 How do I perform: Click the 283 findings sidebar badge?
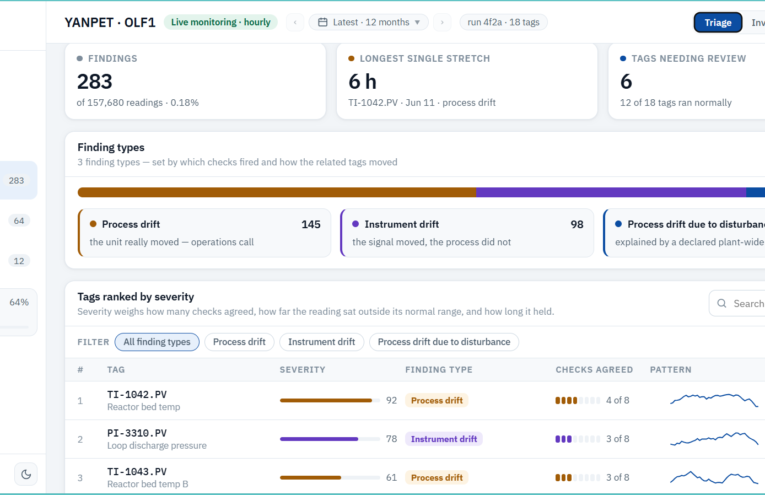coord(16,180)
